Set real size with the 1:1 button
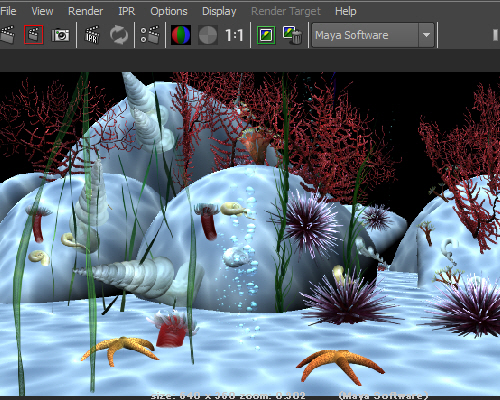This screenshot has width=500, height=400. (234, 35)
